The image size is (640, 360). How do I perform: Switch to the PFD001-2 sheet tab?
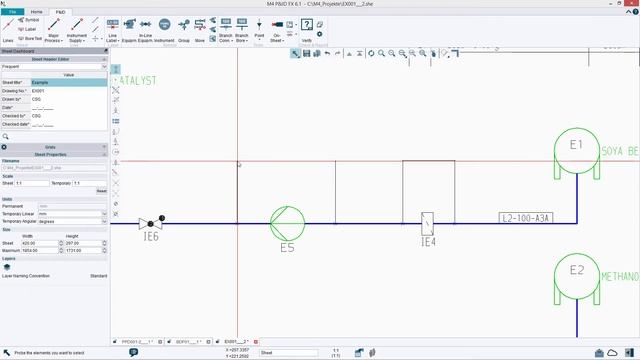(x=138, y=342)
